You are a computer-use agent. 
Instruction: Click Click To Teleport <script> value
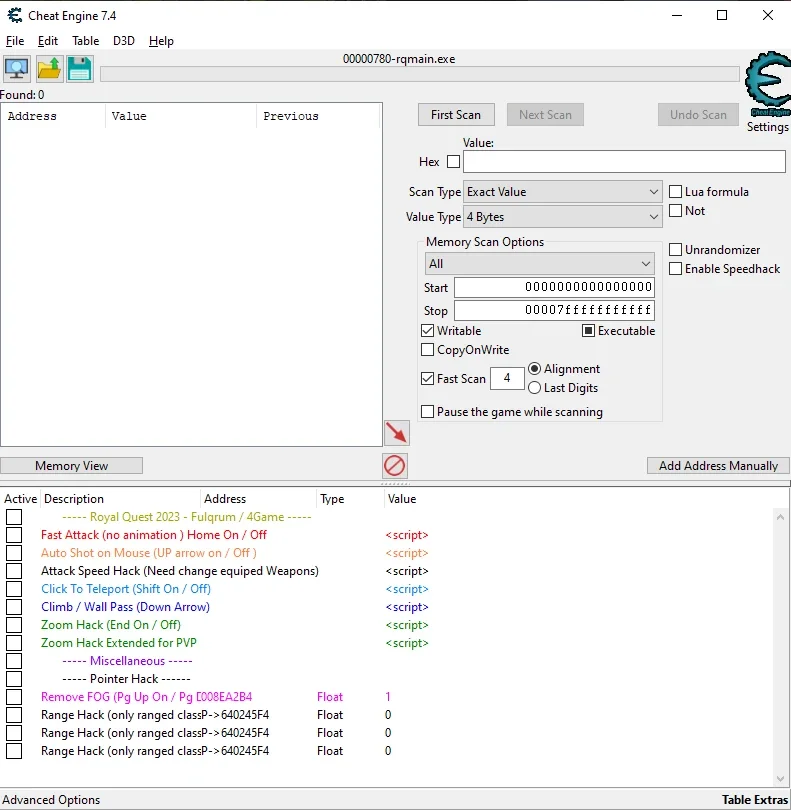(407, 589)
